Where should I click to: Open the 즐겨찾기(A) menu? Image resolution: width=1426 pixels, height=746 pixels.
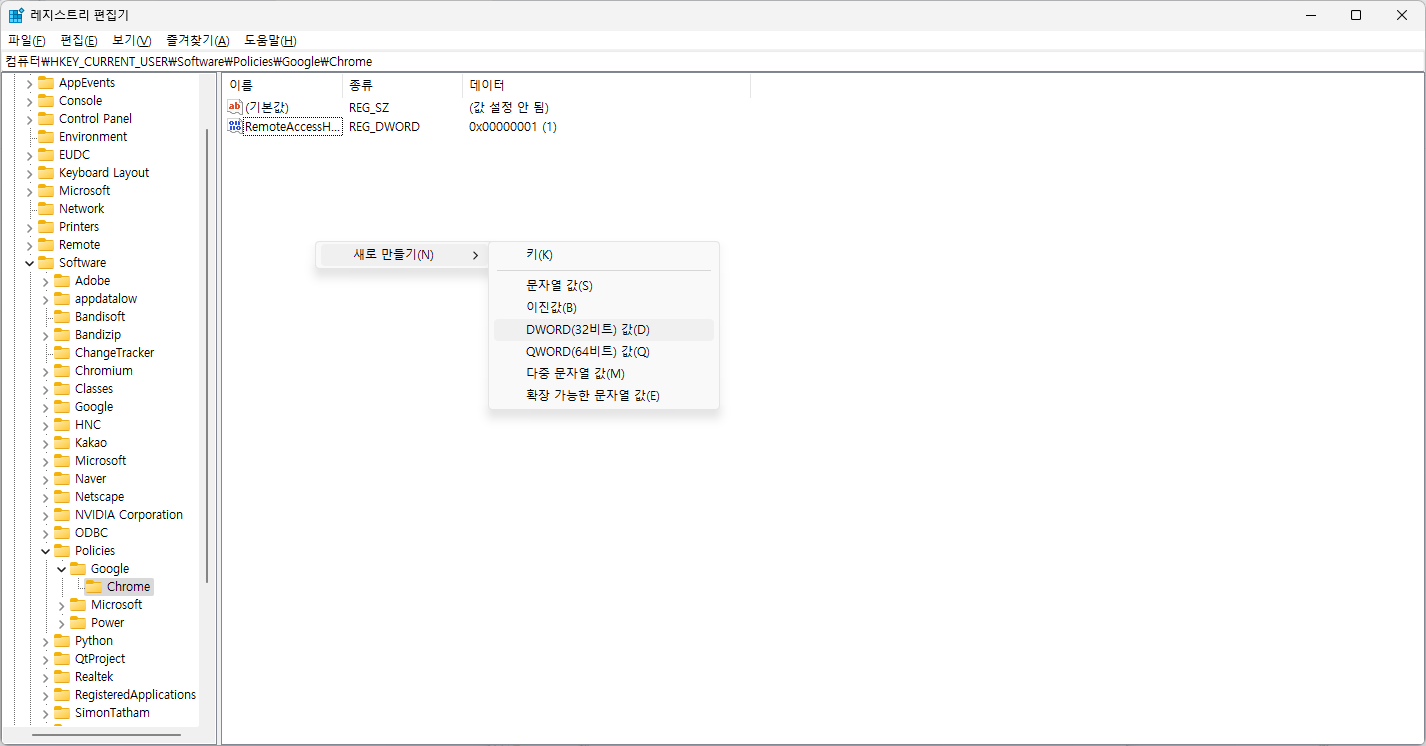pos(198,40)
